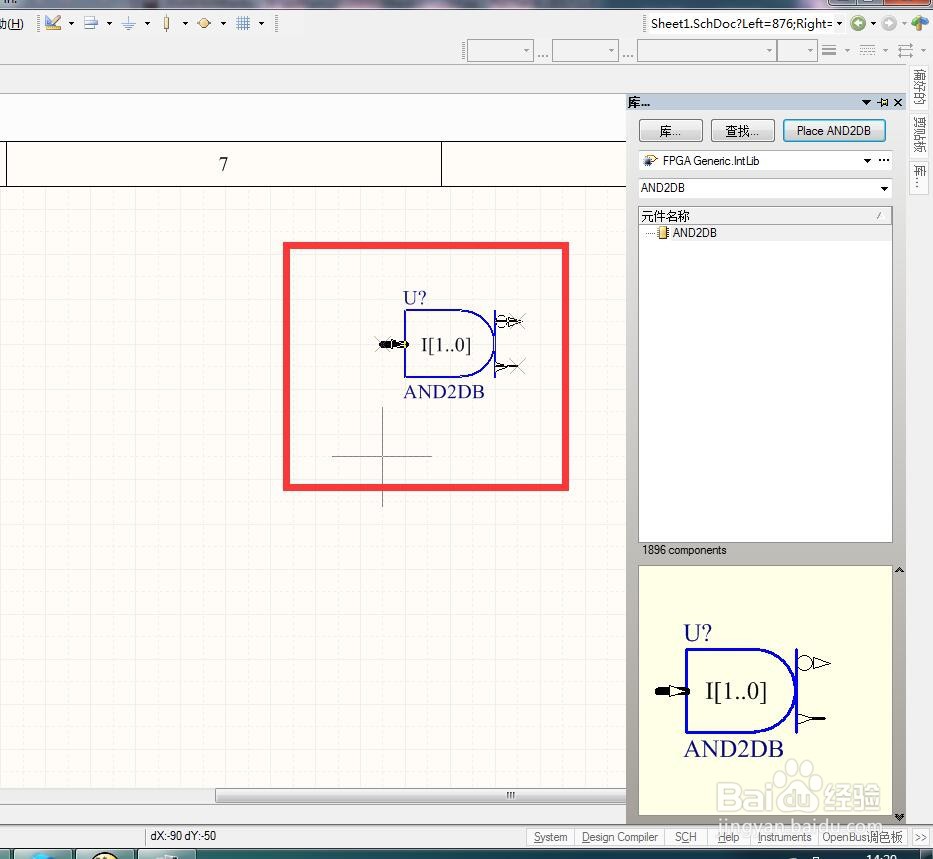Open the grid settings dropdown arrow
The width and height of the screenshot is (933, 859).
coord(261,24)
